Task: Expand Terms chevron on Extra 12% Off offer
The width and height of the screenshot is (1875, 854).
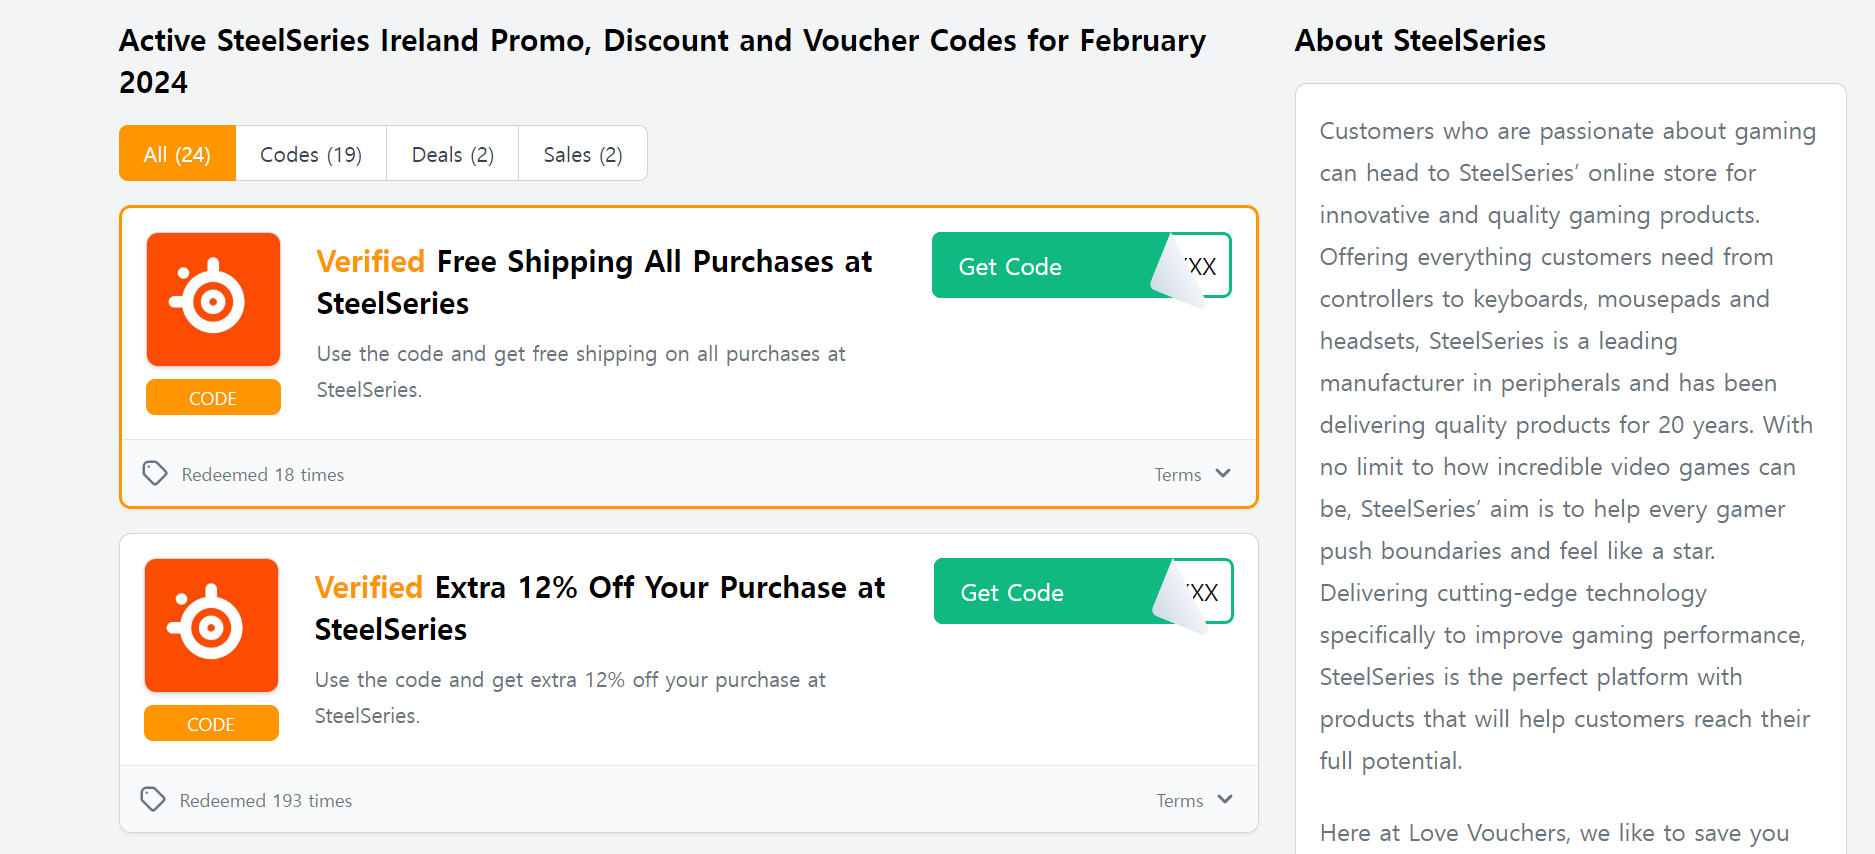Action: click(x=1225, y=800)
